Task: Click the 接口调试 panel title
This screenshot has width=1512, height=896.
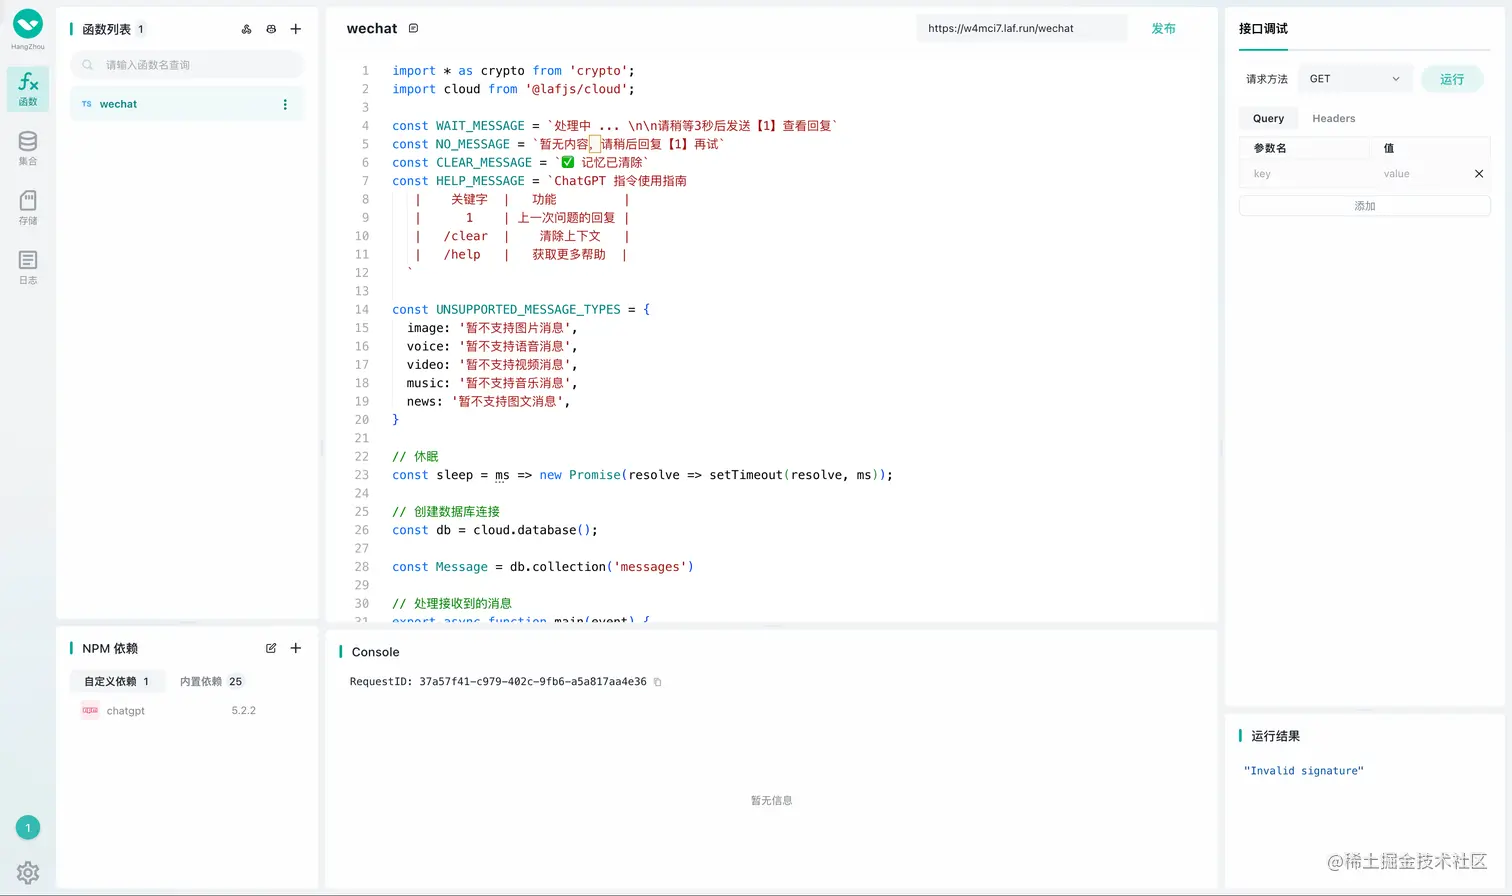Action: pyautogui.click(x=1263, y=28)
